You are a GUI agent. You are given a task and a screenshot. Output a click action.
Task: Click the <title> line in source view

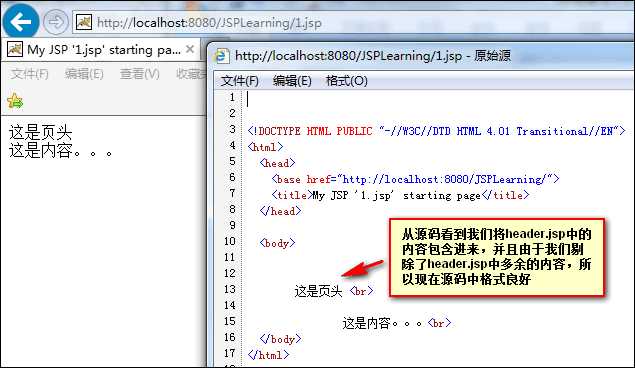coord(401,195)
